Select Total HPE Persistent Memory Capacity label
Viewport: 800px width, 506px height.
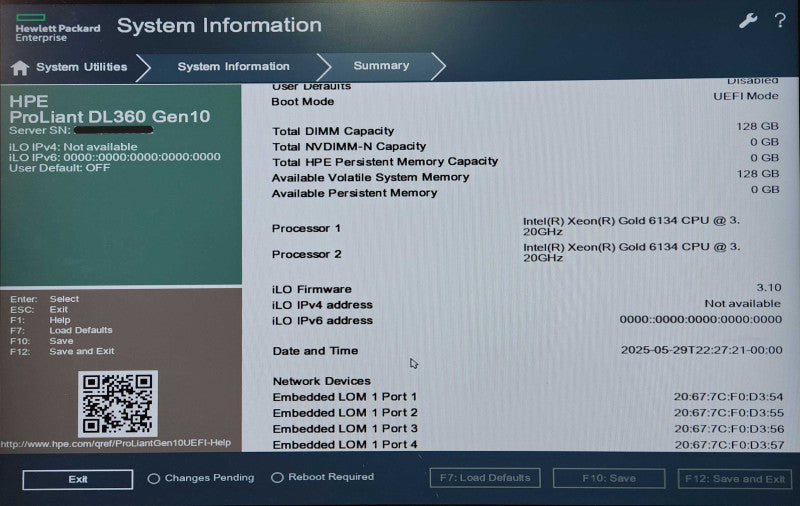[x=385, y=162]
